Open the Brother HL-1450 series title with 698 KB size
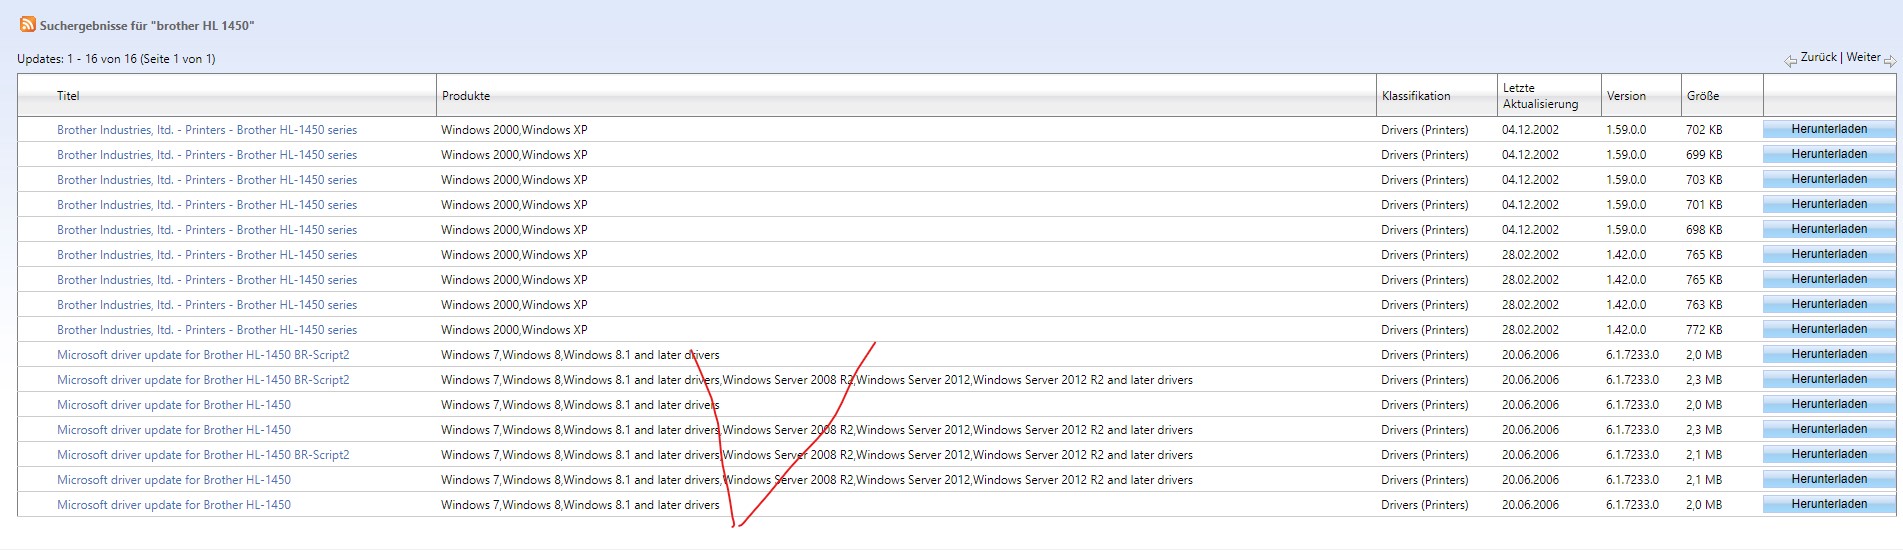 [207, 230]
